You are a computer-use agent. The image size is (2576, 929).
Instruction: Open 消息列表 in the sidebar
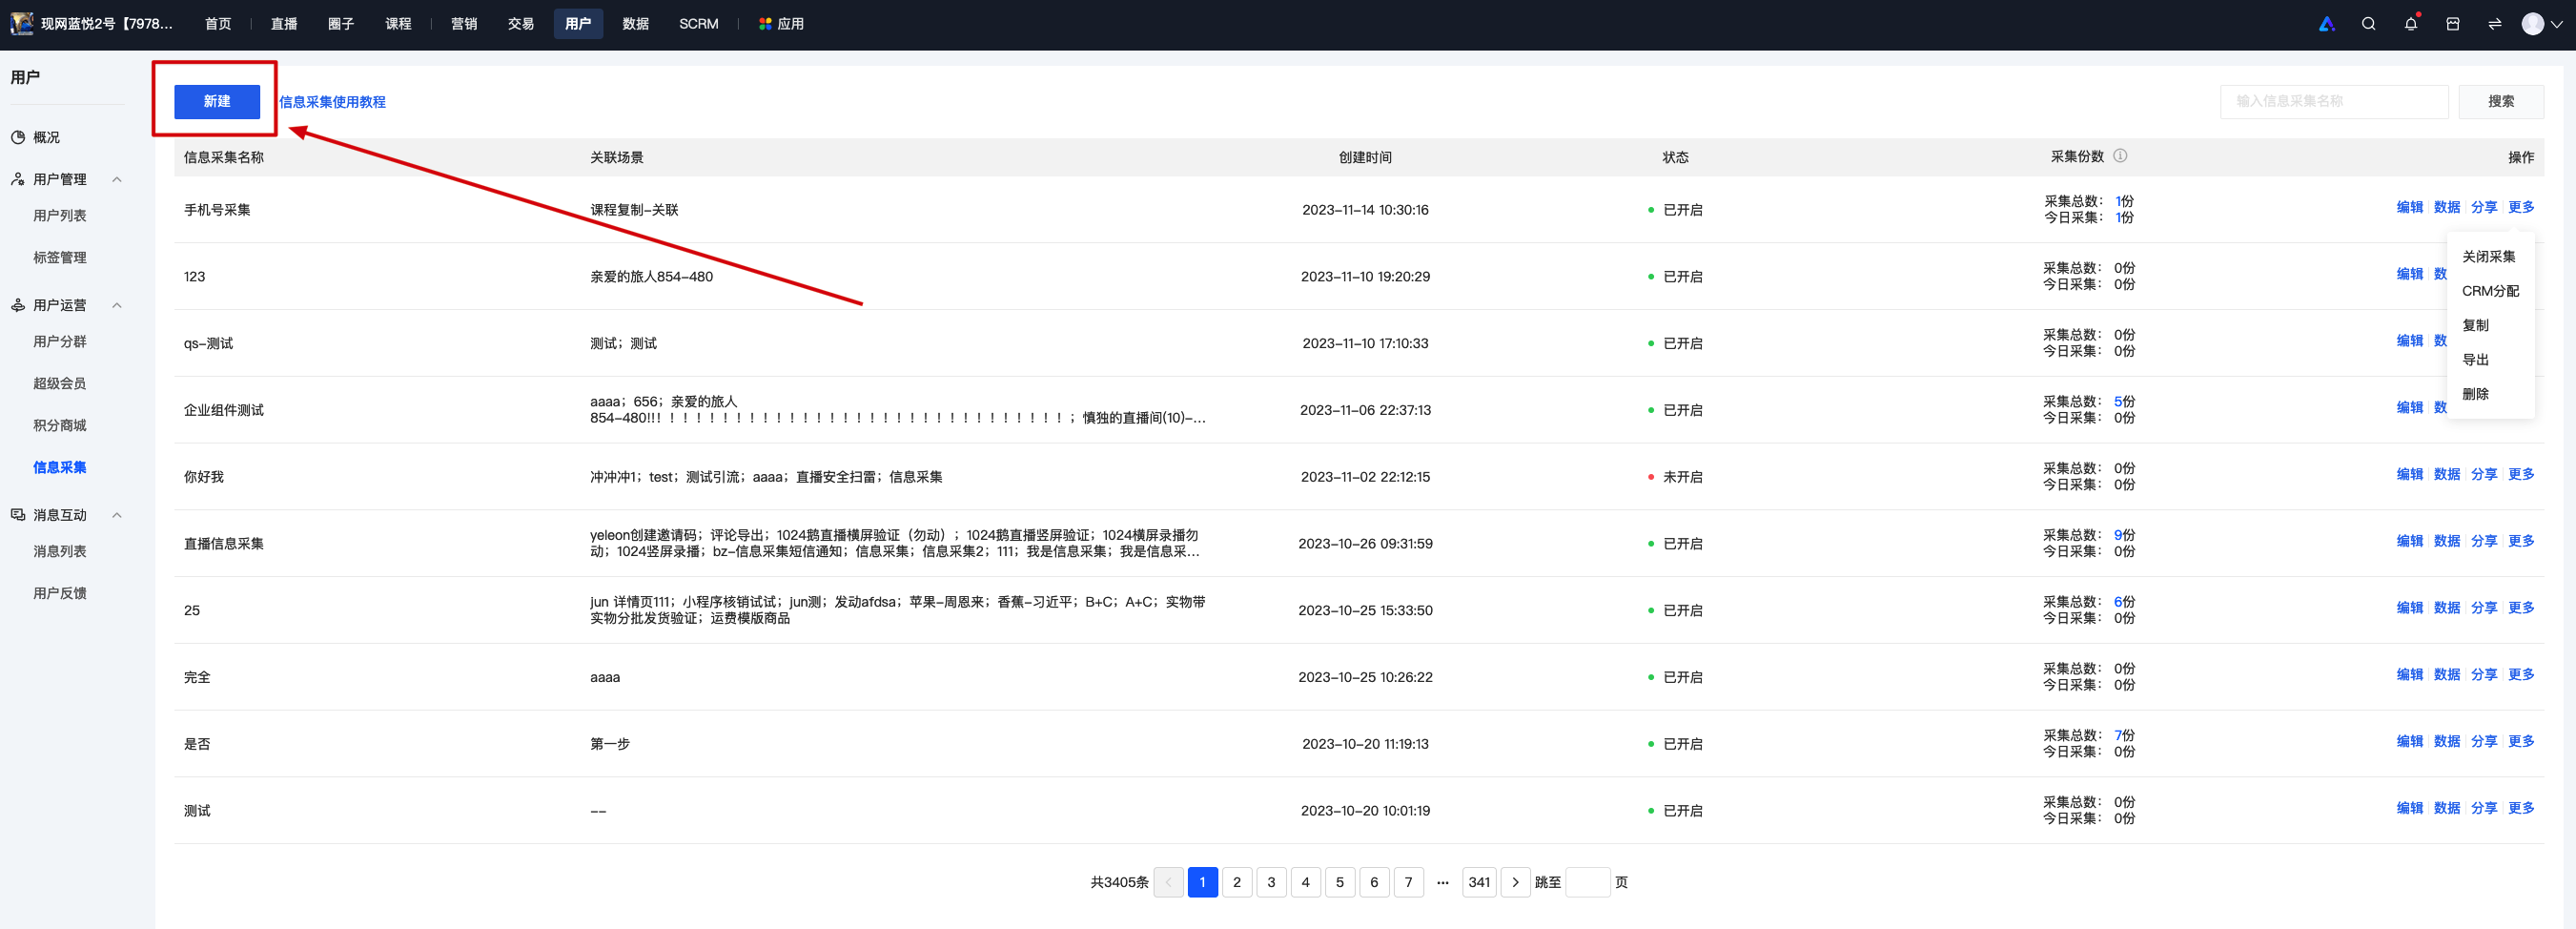[60, 551]
